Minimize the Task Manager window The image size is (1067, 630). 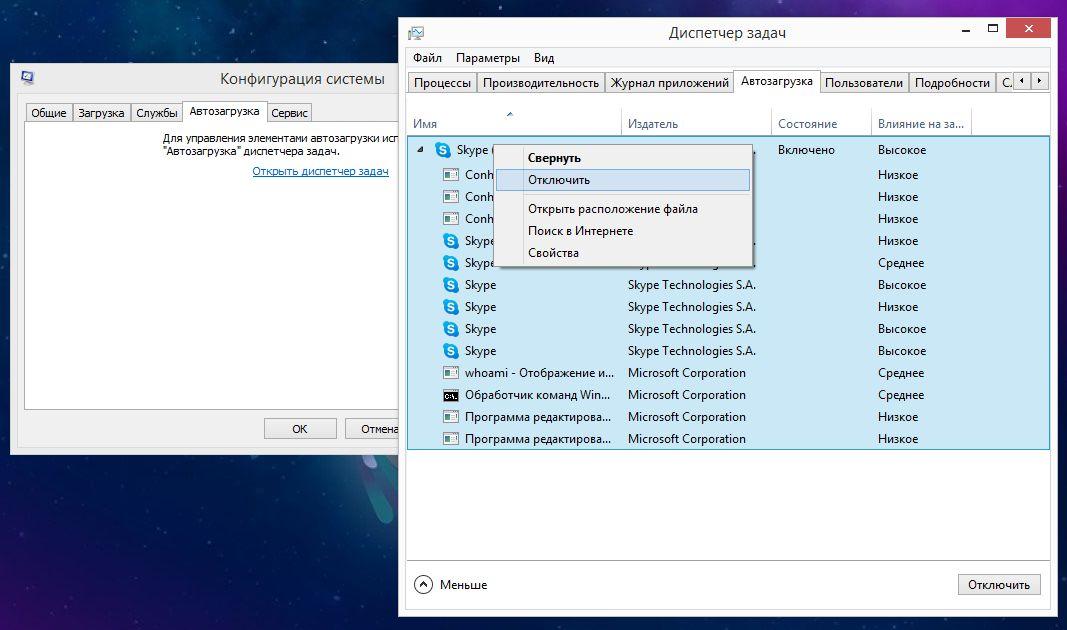(966, 29)
